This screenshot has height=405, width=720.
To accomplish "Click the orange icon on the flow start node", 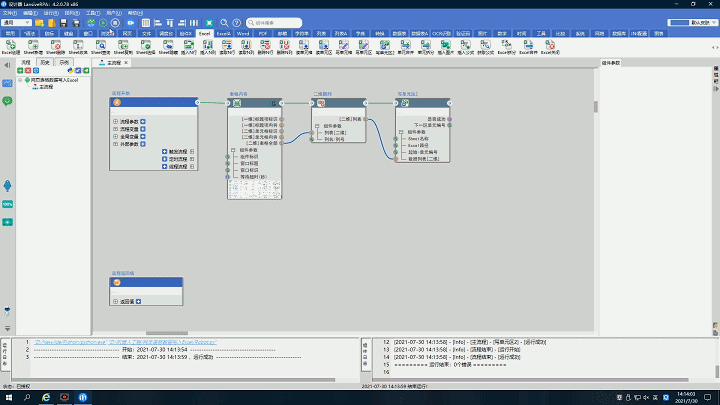I will coord(117,102).
